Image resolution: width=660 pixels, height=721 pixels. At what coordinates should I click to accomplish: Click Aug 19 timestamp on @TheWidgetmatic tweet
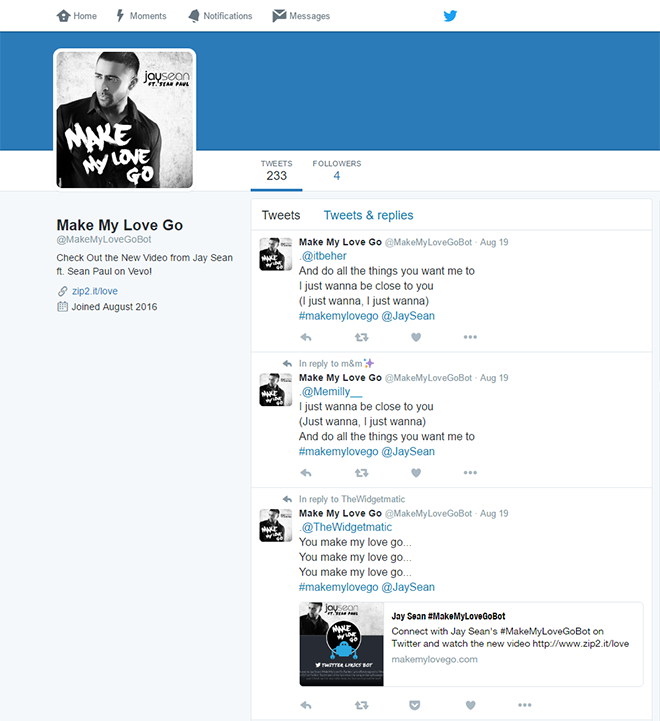pos(494,514)
